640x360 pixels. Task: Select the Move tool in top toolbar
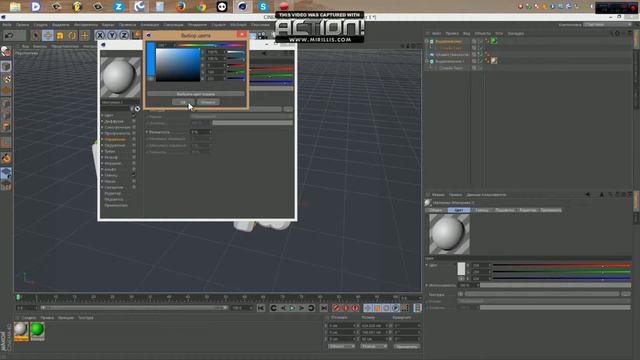point(48,36)
